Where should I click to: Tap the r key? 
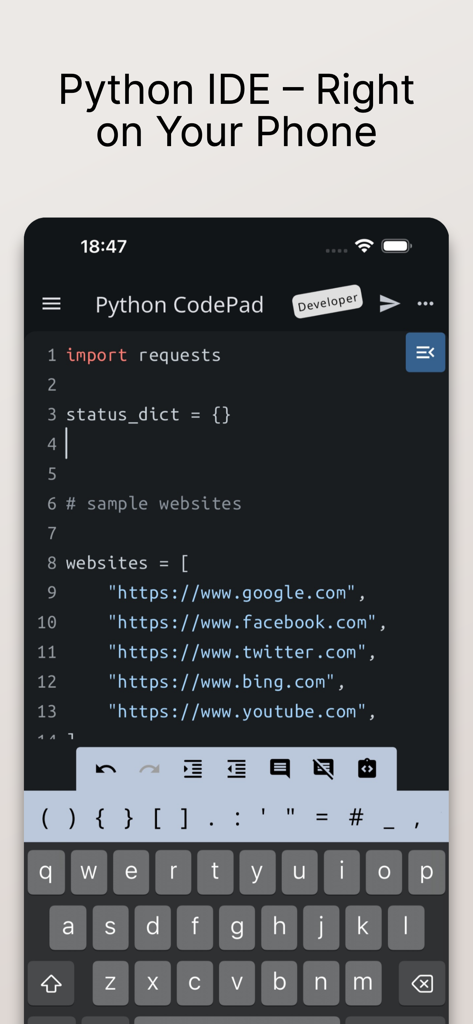[173, 872]
